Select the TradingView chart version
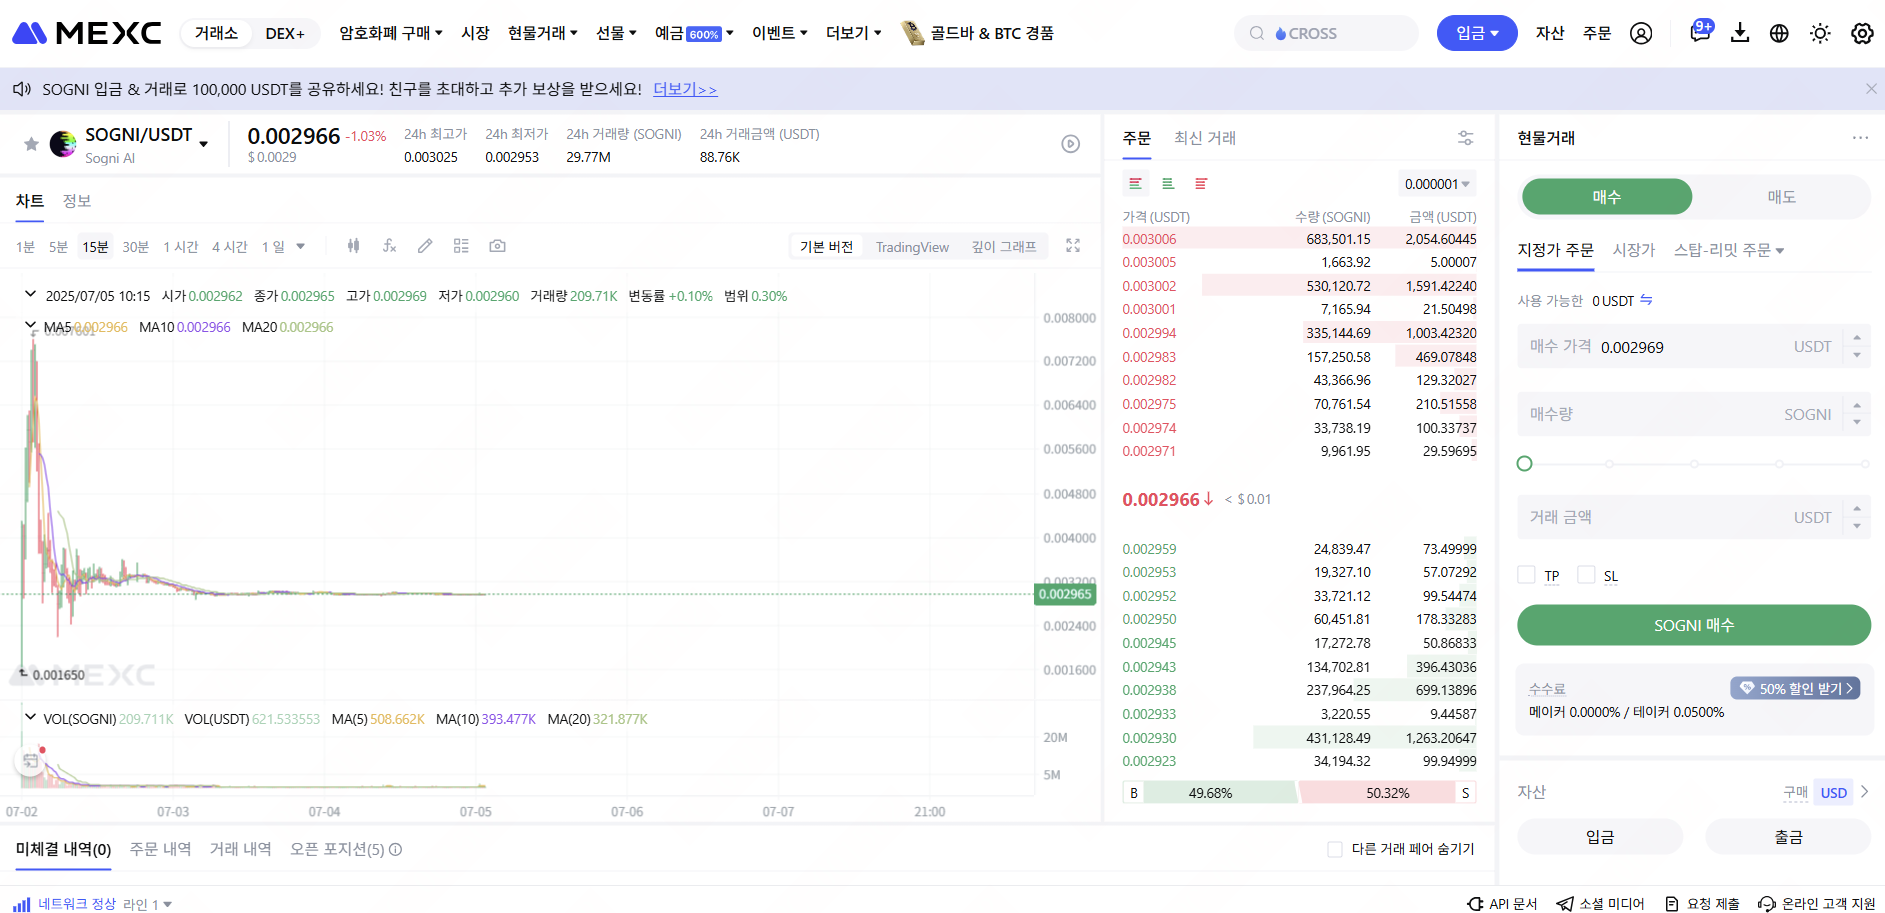This screenshot has height=913, width=1885. point(912,247)
